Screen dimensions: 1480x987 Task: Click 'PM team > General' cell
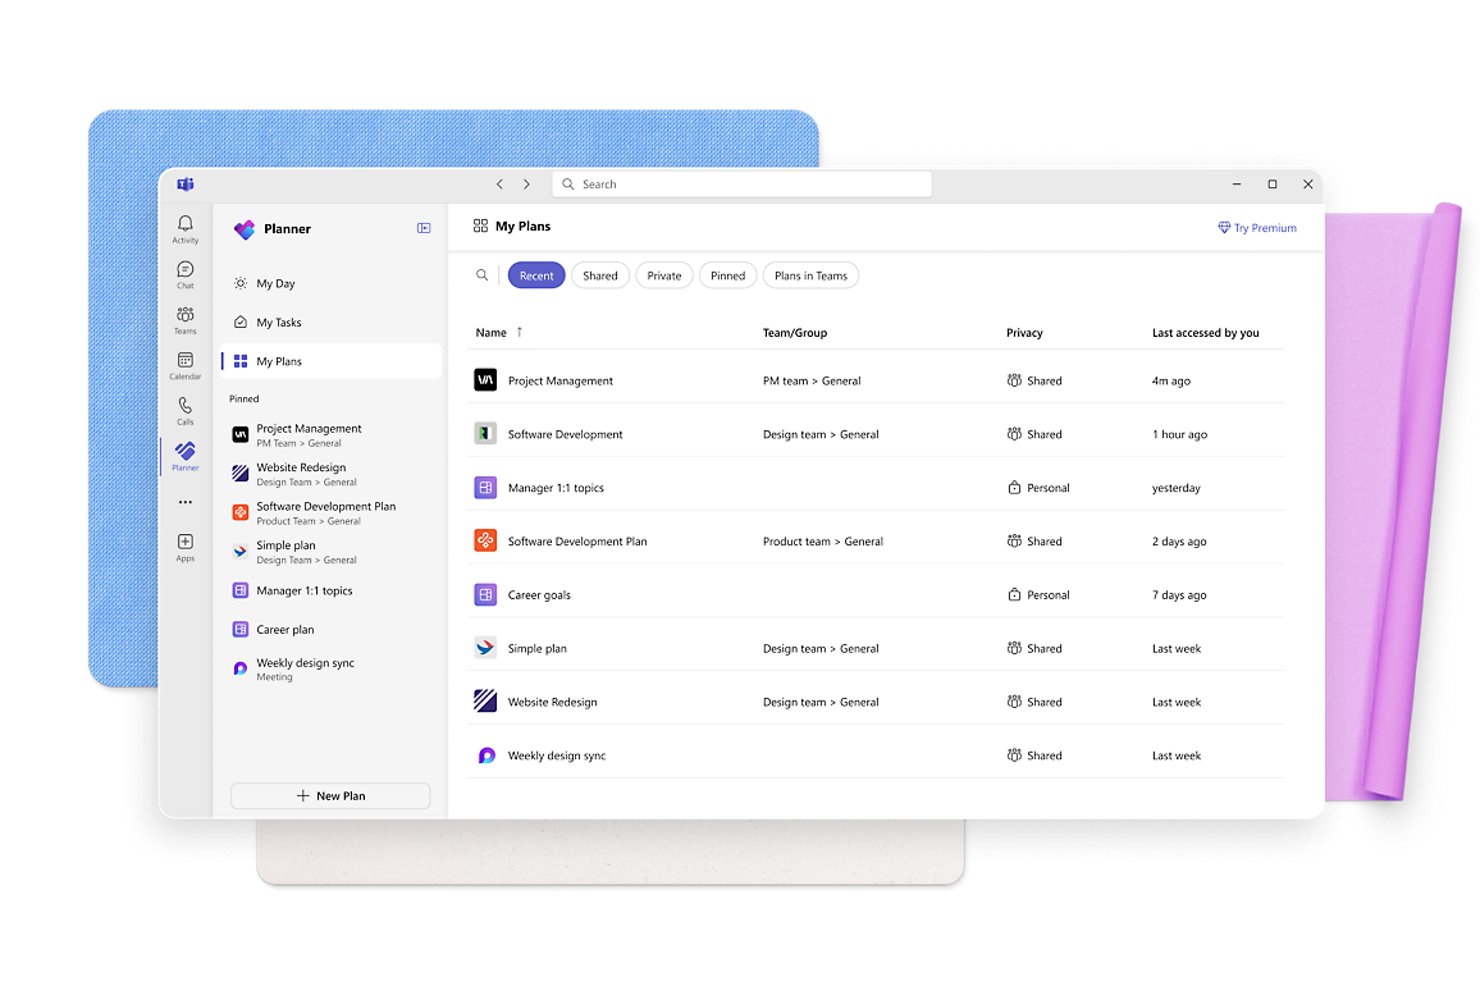(812, 381)
